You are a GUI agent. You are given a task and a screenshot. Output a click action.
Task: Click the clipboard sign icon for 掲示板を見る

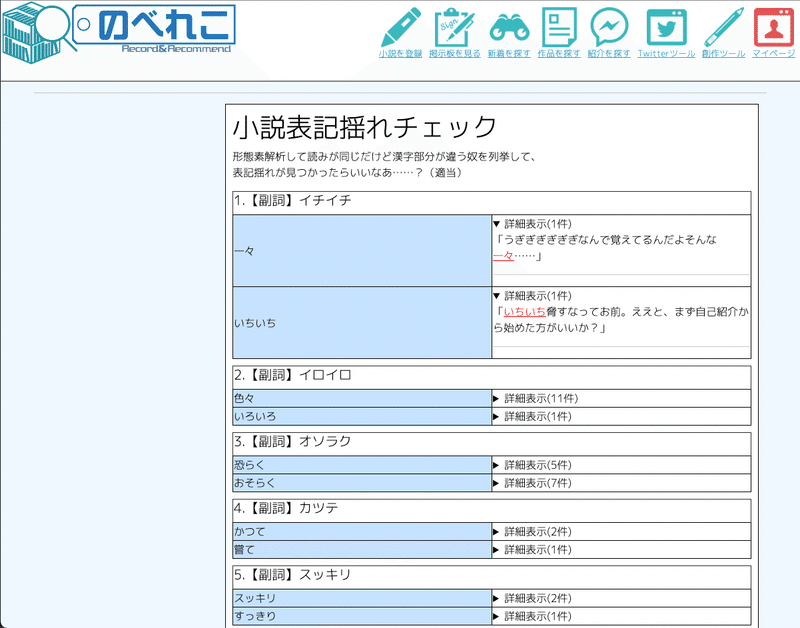[454, 27]
